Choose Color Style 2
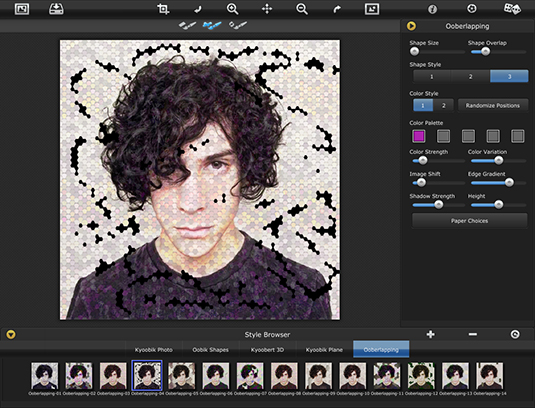The image size is (535, 408). [x=444, y=105]
